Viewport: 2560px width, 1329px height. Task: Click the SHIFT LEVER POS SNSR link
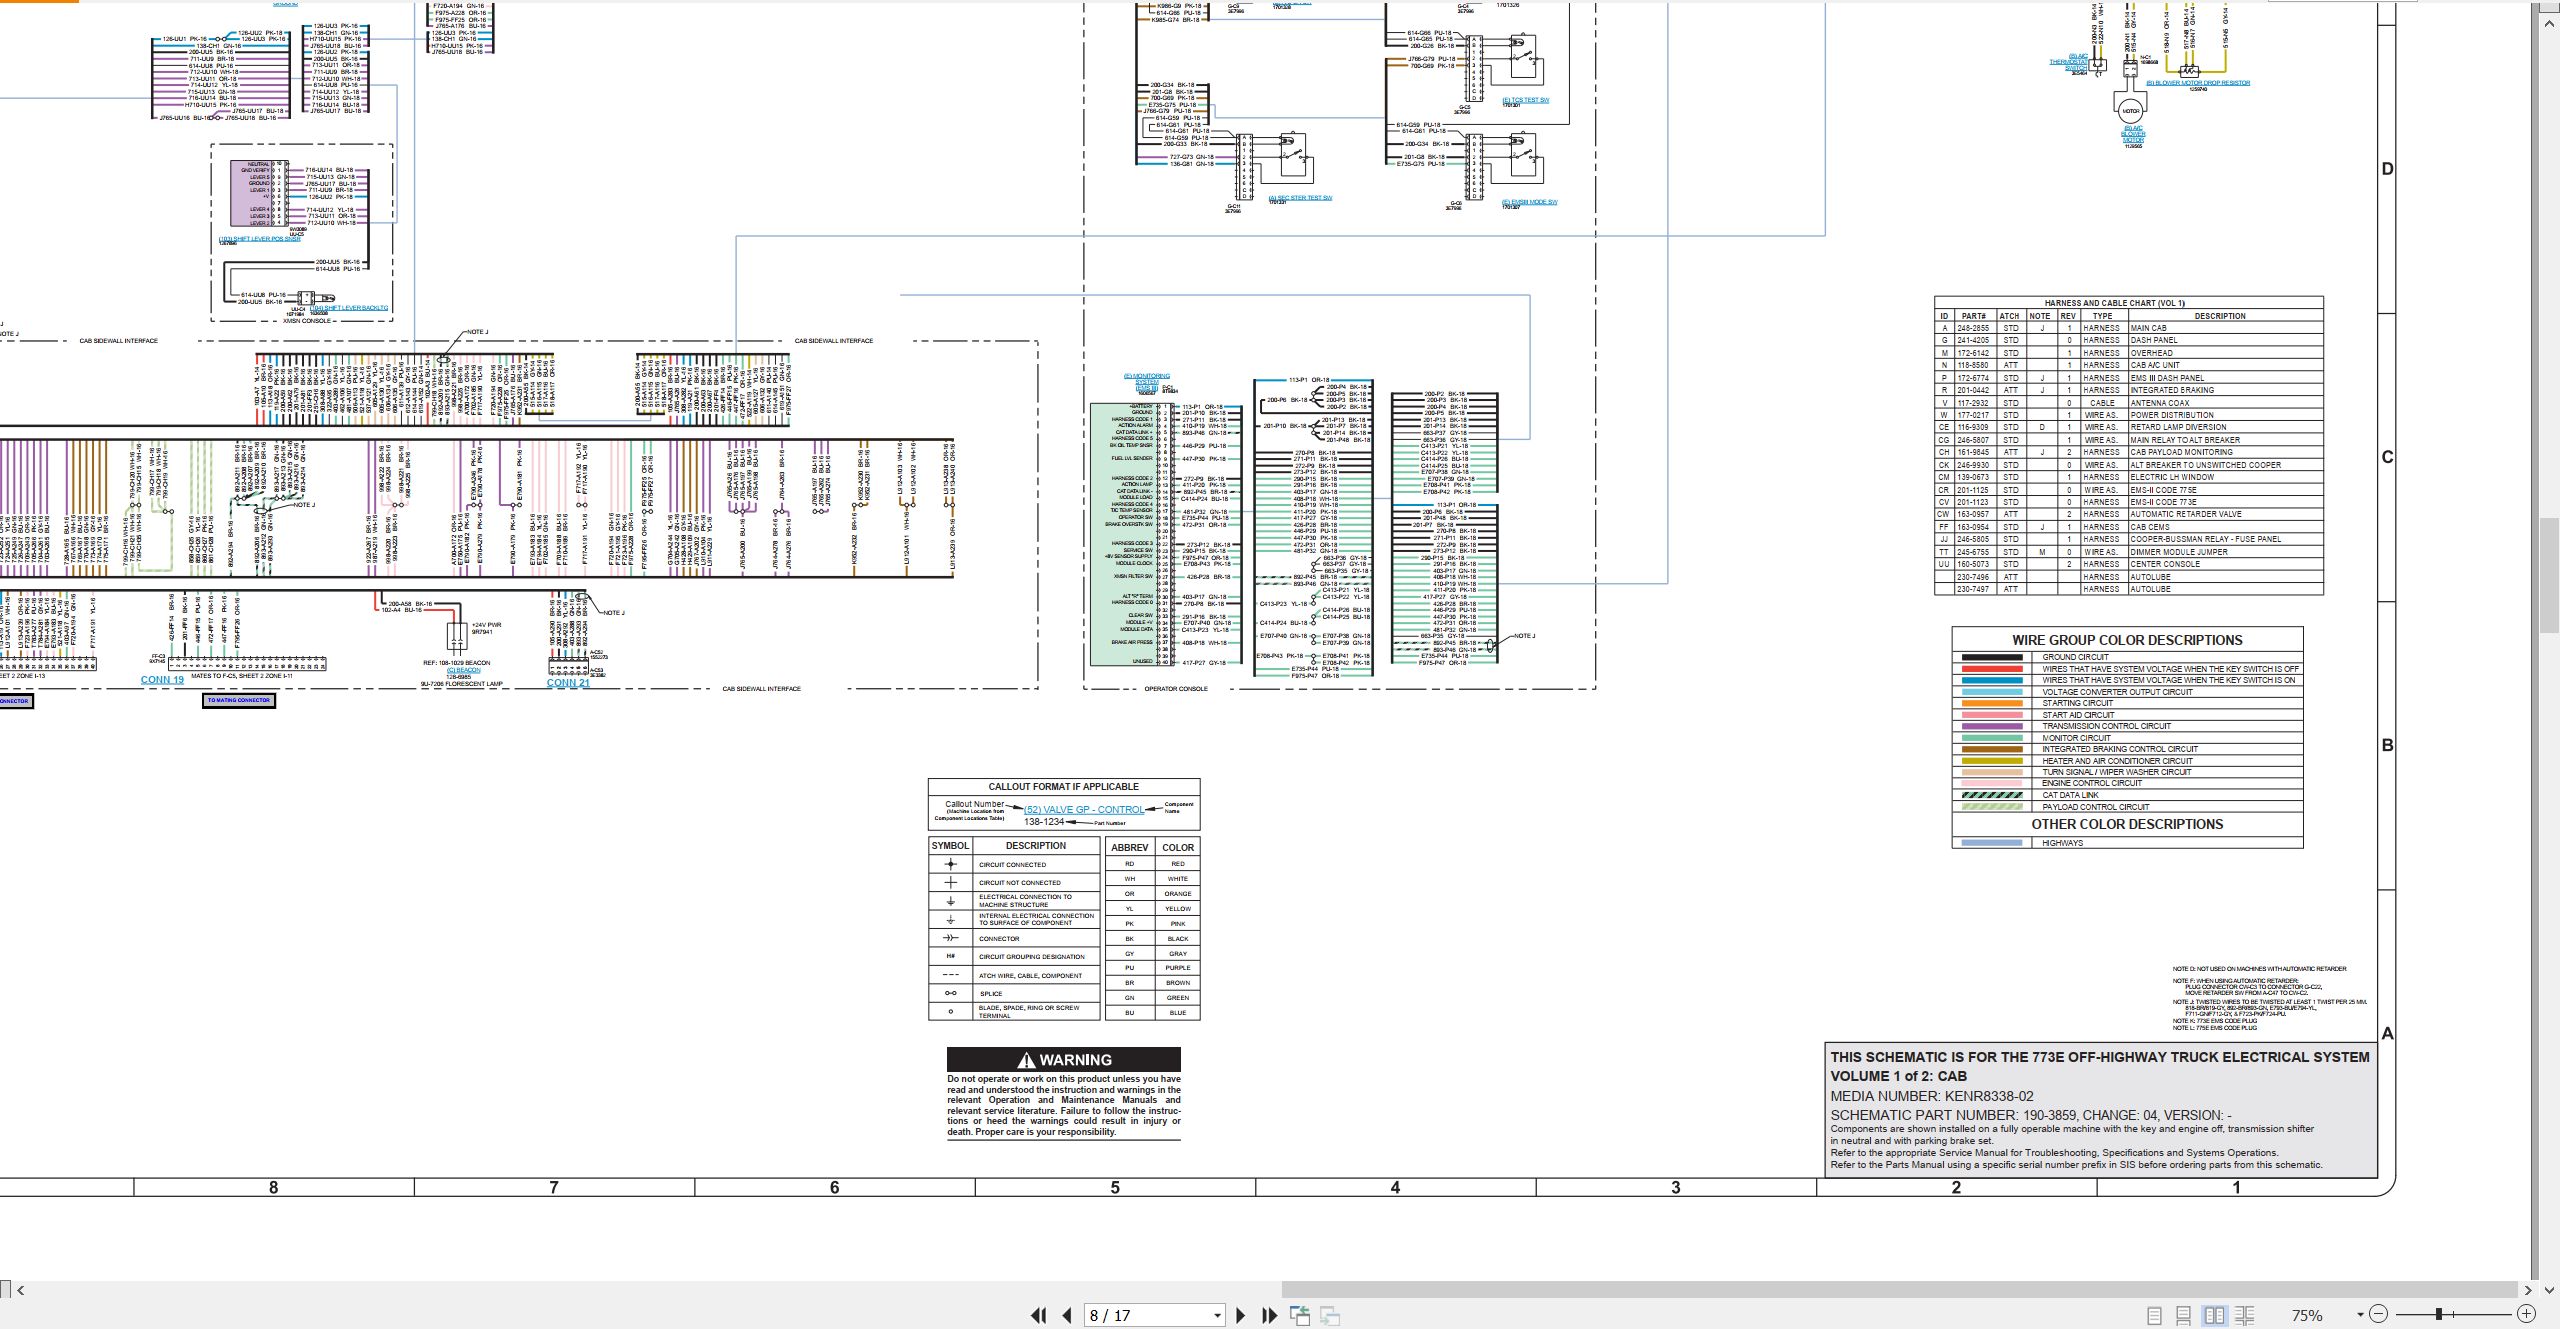260,239
